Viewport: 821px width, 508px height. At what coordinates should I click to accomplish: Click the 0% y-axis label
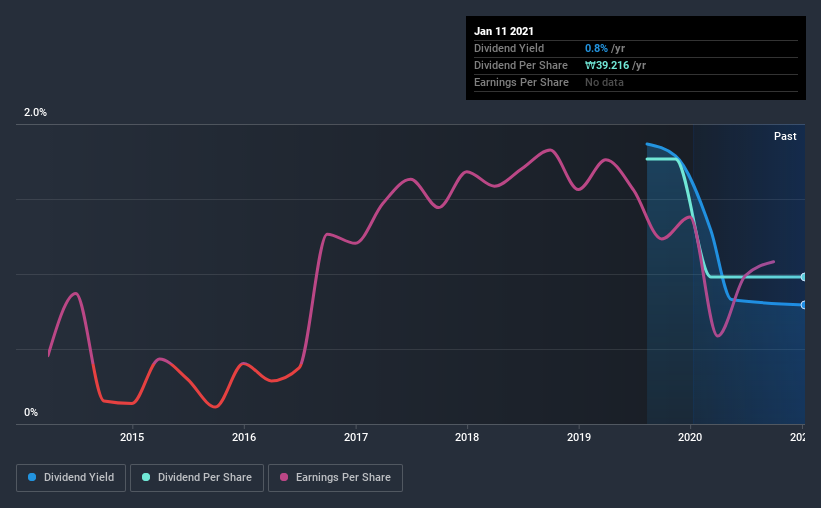(31, 412)
